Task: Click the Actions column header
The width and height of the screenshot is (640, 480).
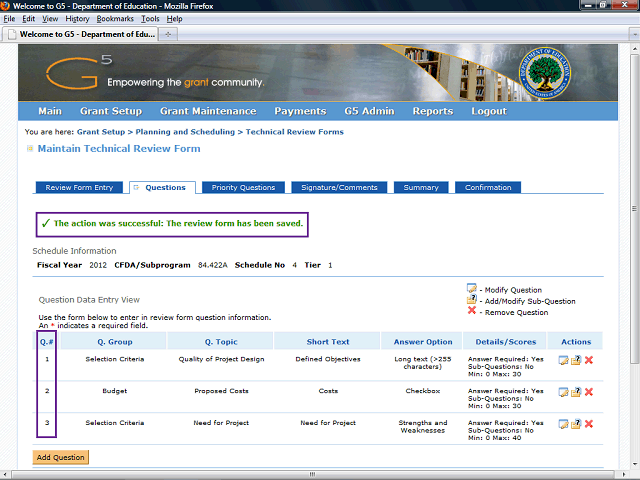Action: click(x=576, y=342)
